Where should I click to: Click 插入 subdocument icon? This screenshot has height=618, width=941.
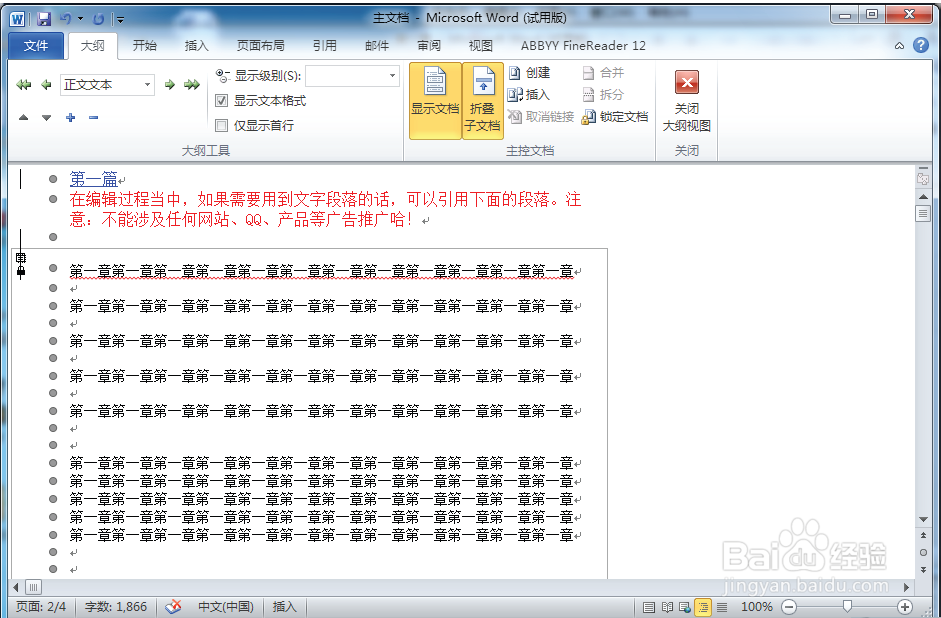click(x=515, y=95)
